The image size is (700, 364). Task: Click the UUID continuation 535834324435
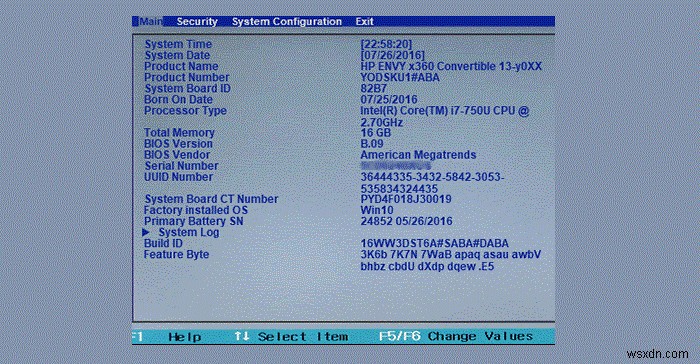(x=399, y=188)
